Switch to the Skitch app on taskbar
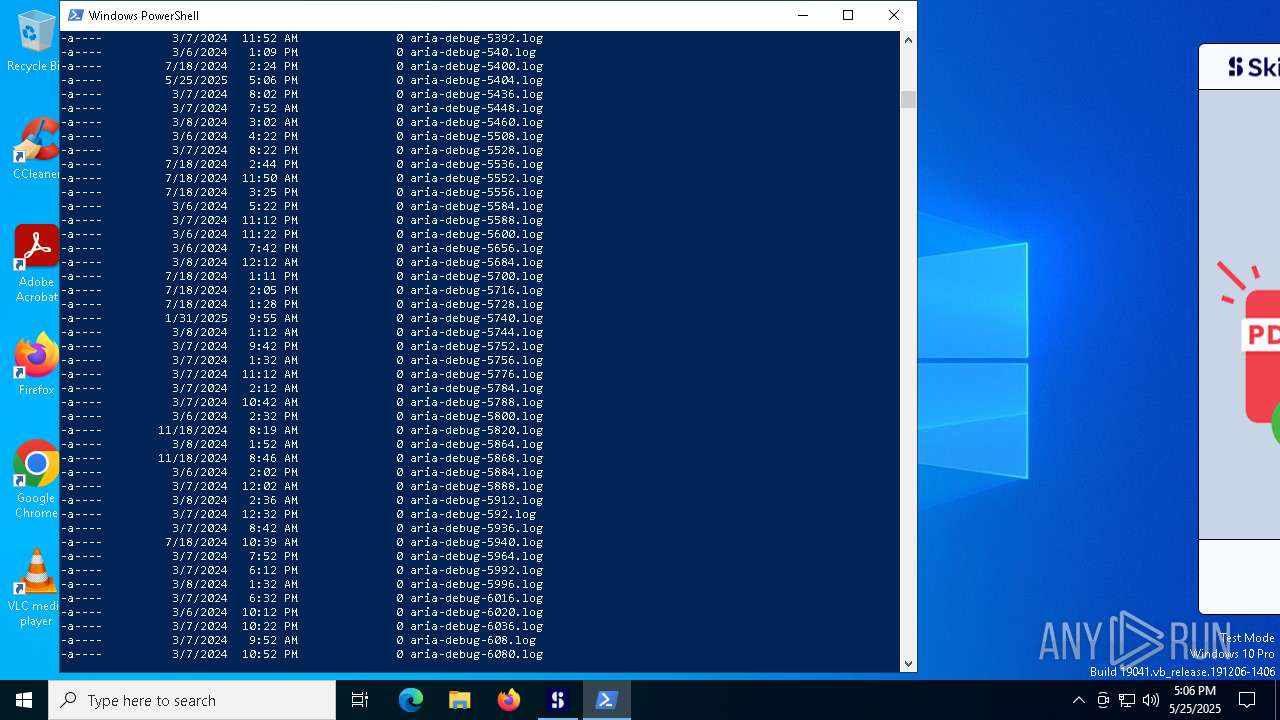The height and width of the screenshot is (720, 1280). point(558,700)
